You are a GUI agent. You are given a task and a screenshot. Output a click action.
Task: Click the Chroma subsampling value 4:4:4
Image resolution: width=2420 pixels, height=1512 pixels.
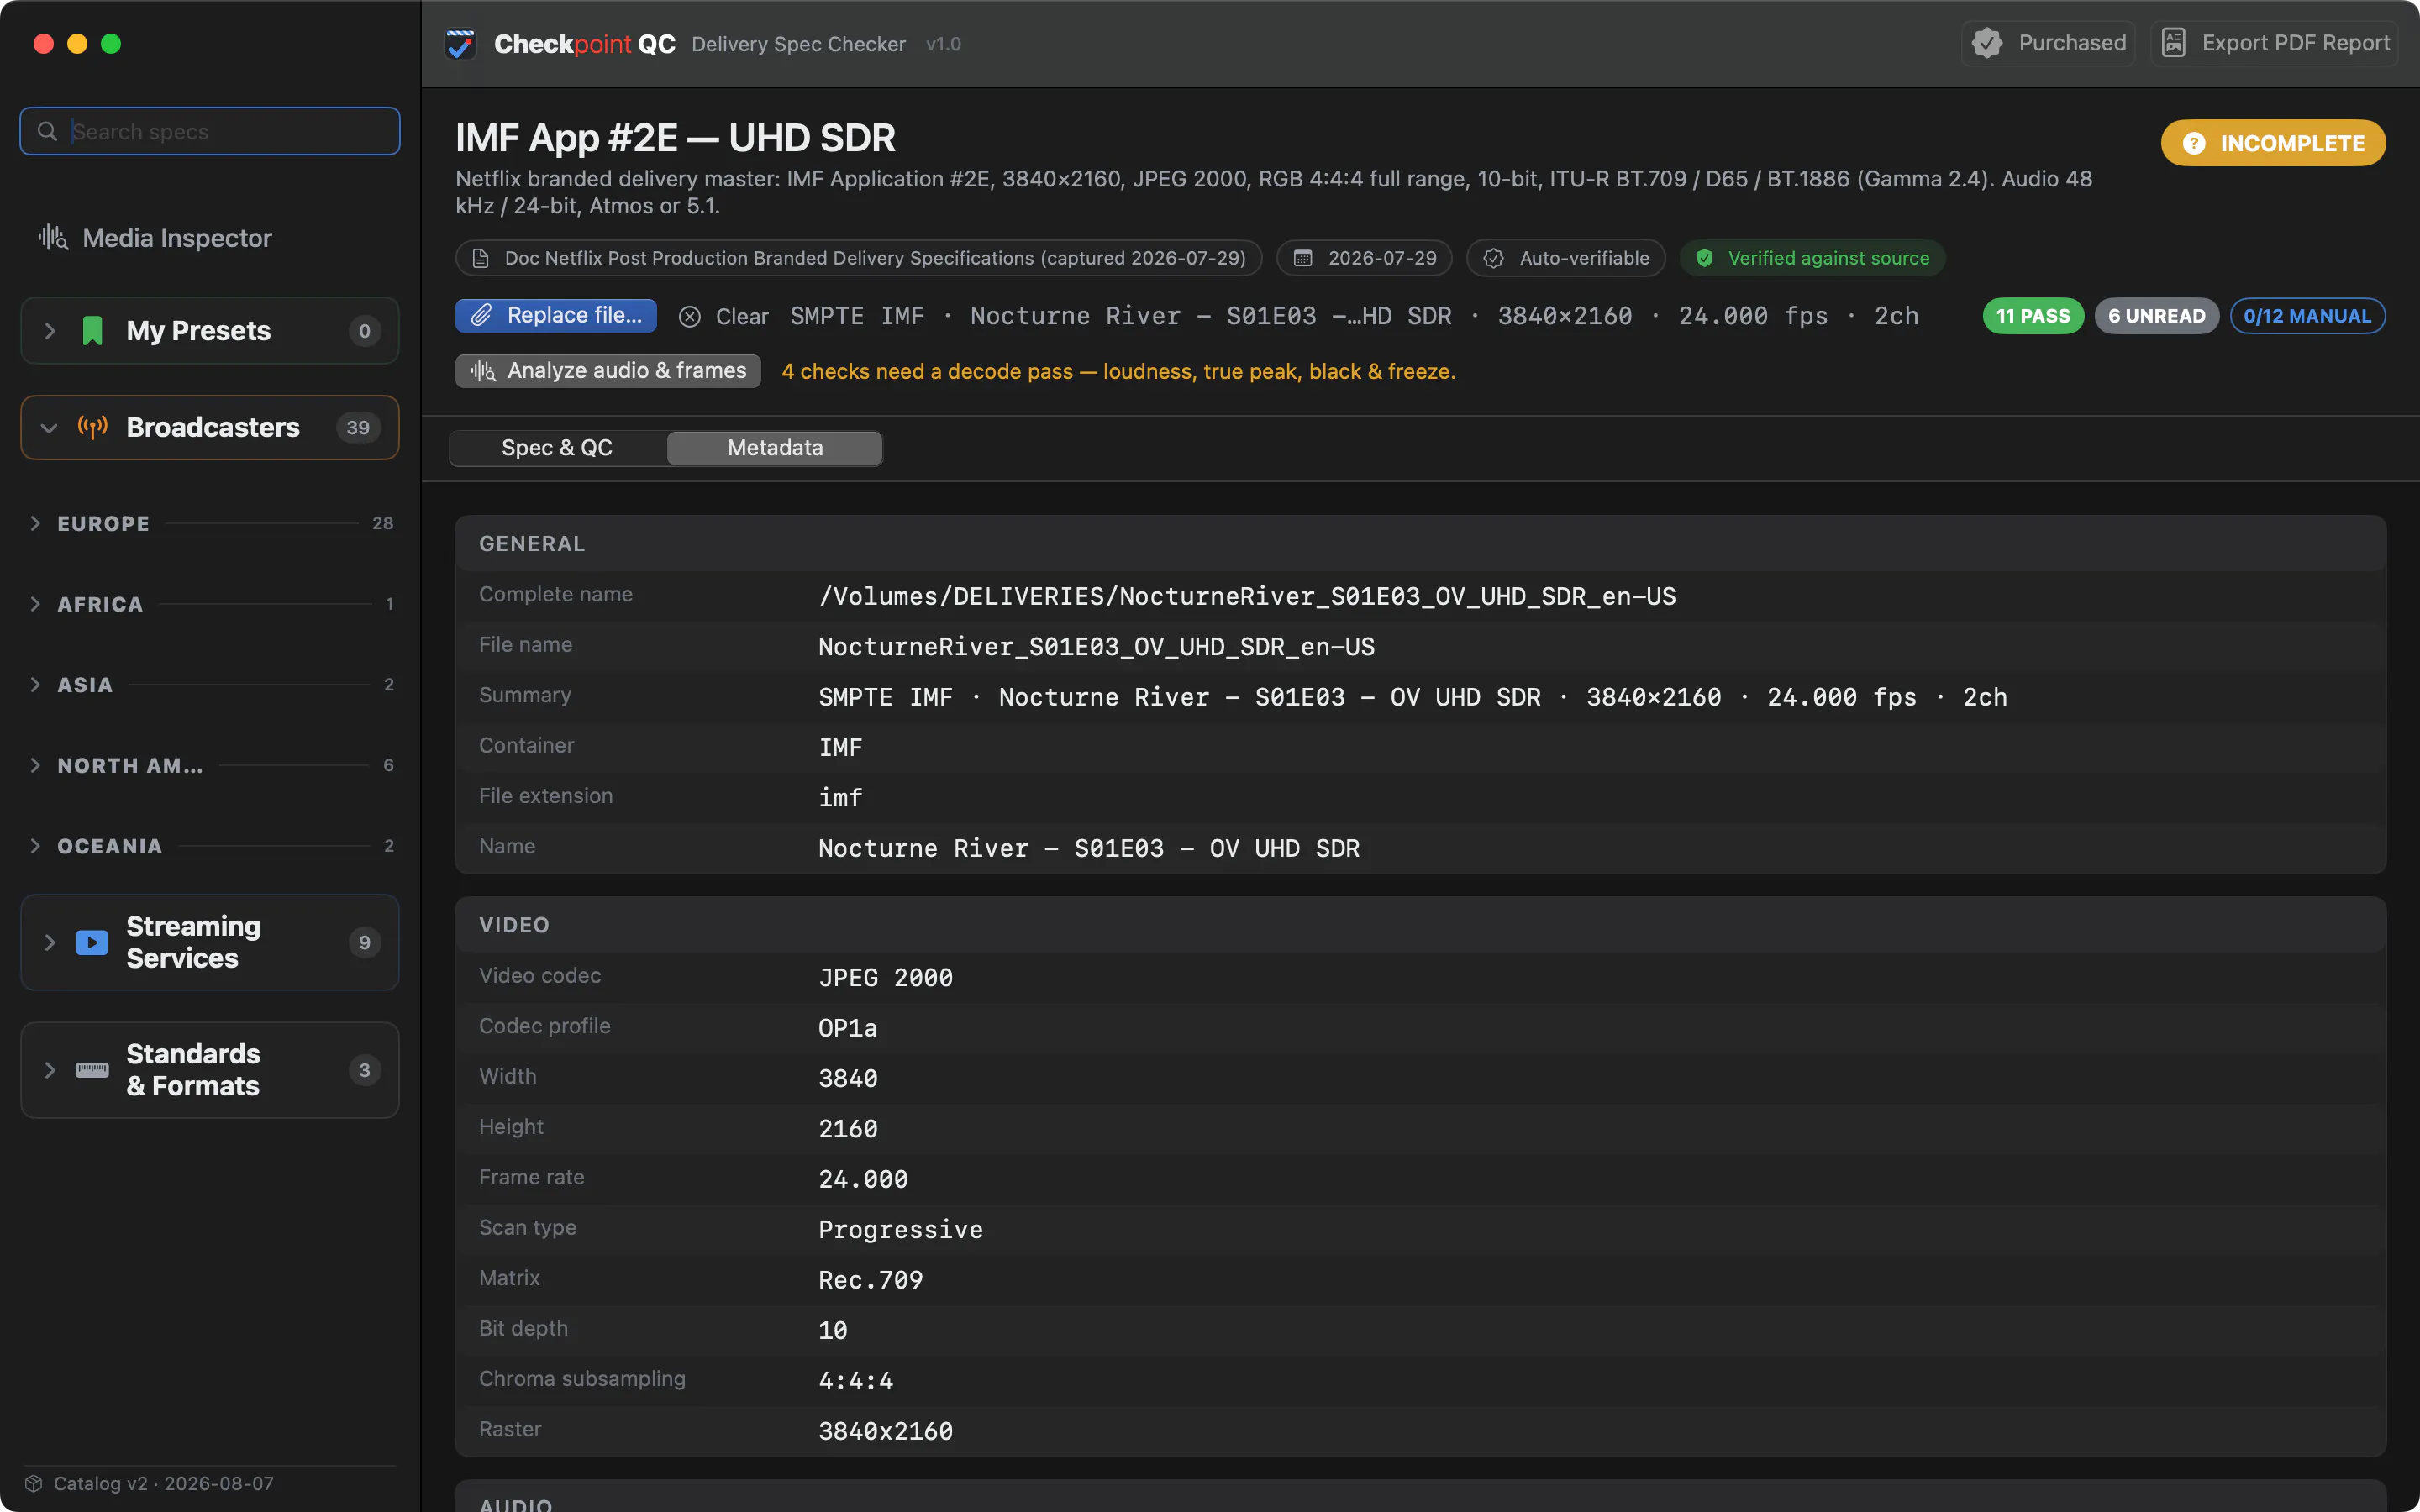[855, 1381]
